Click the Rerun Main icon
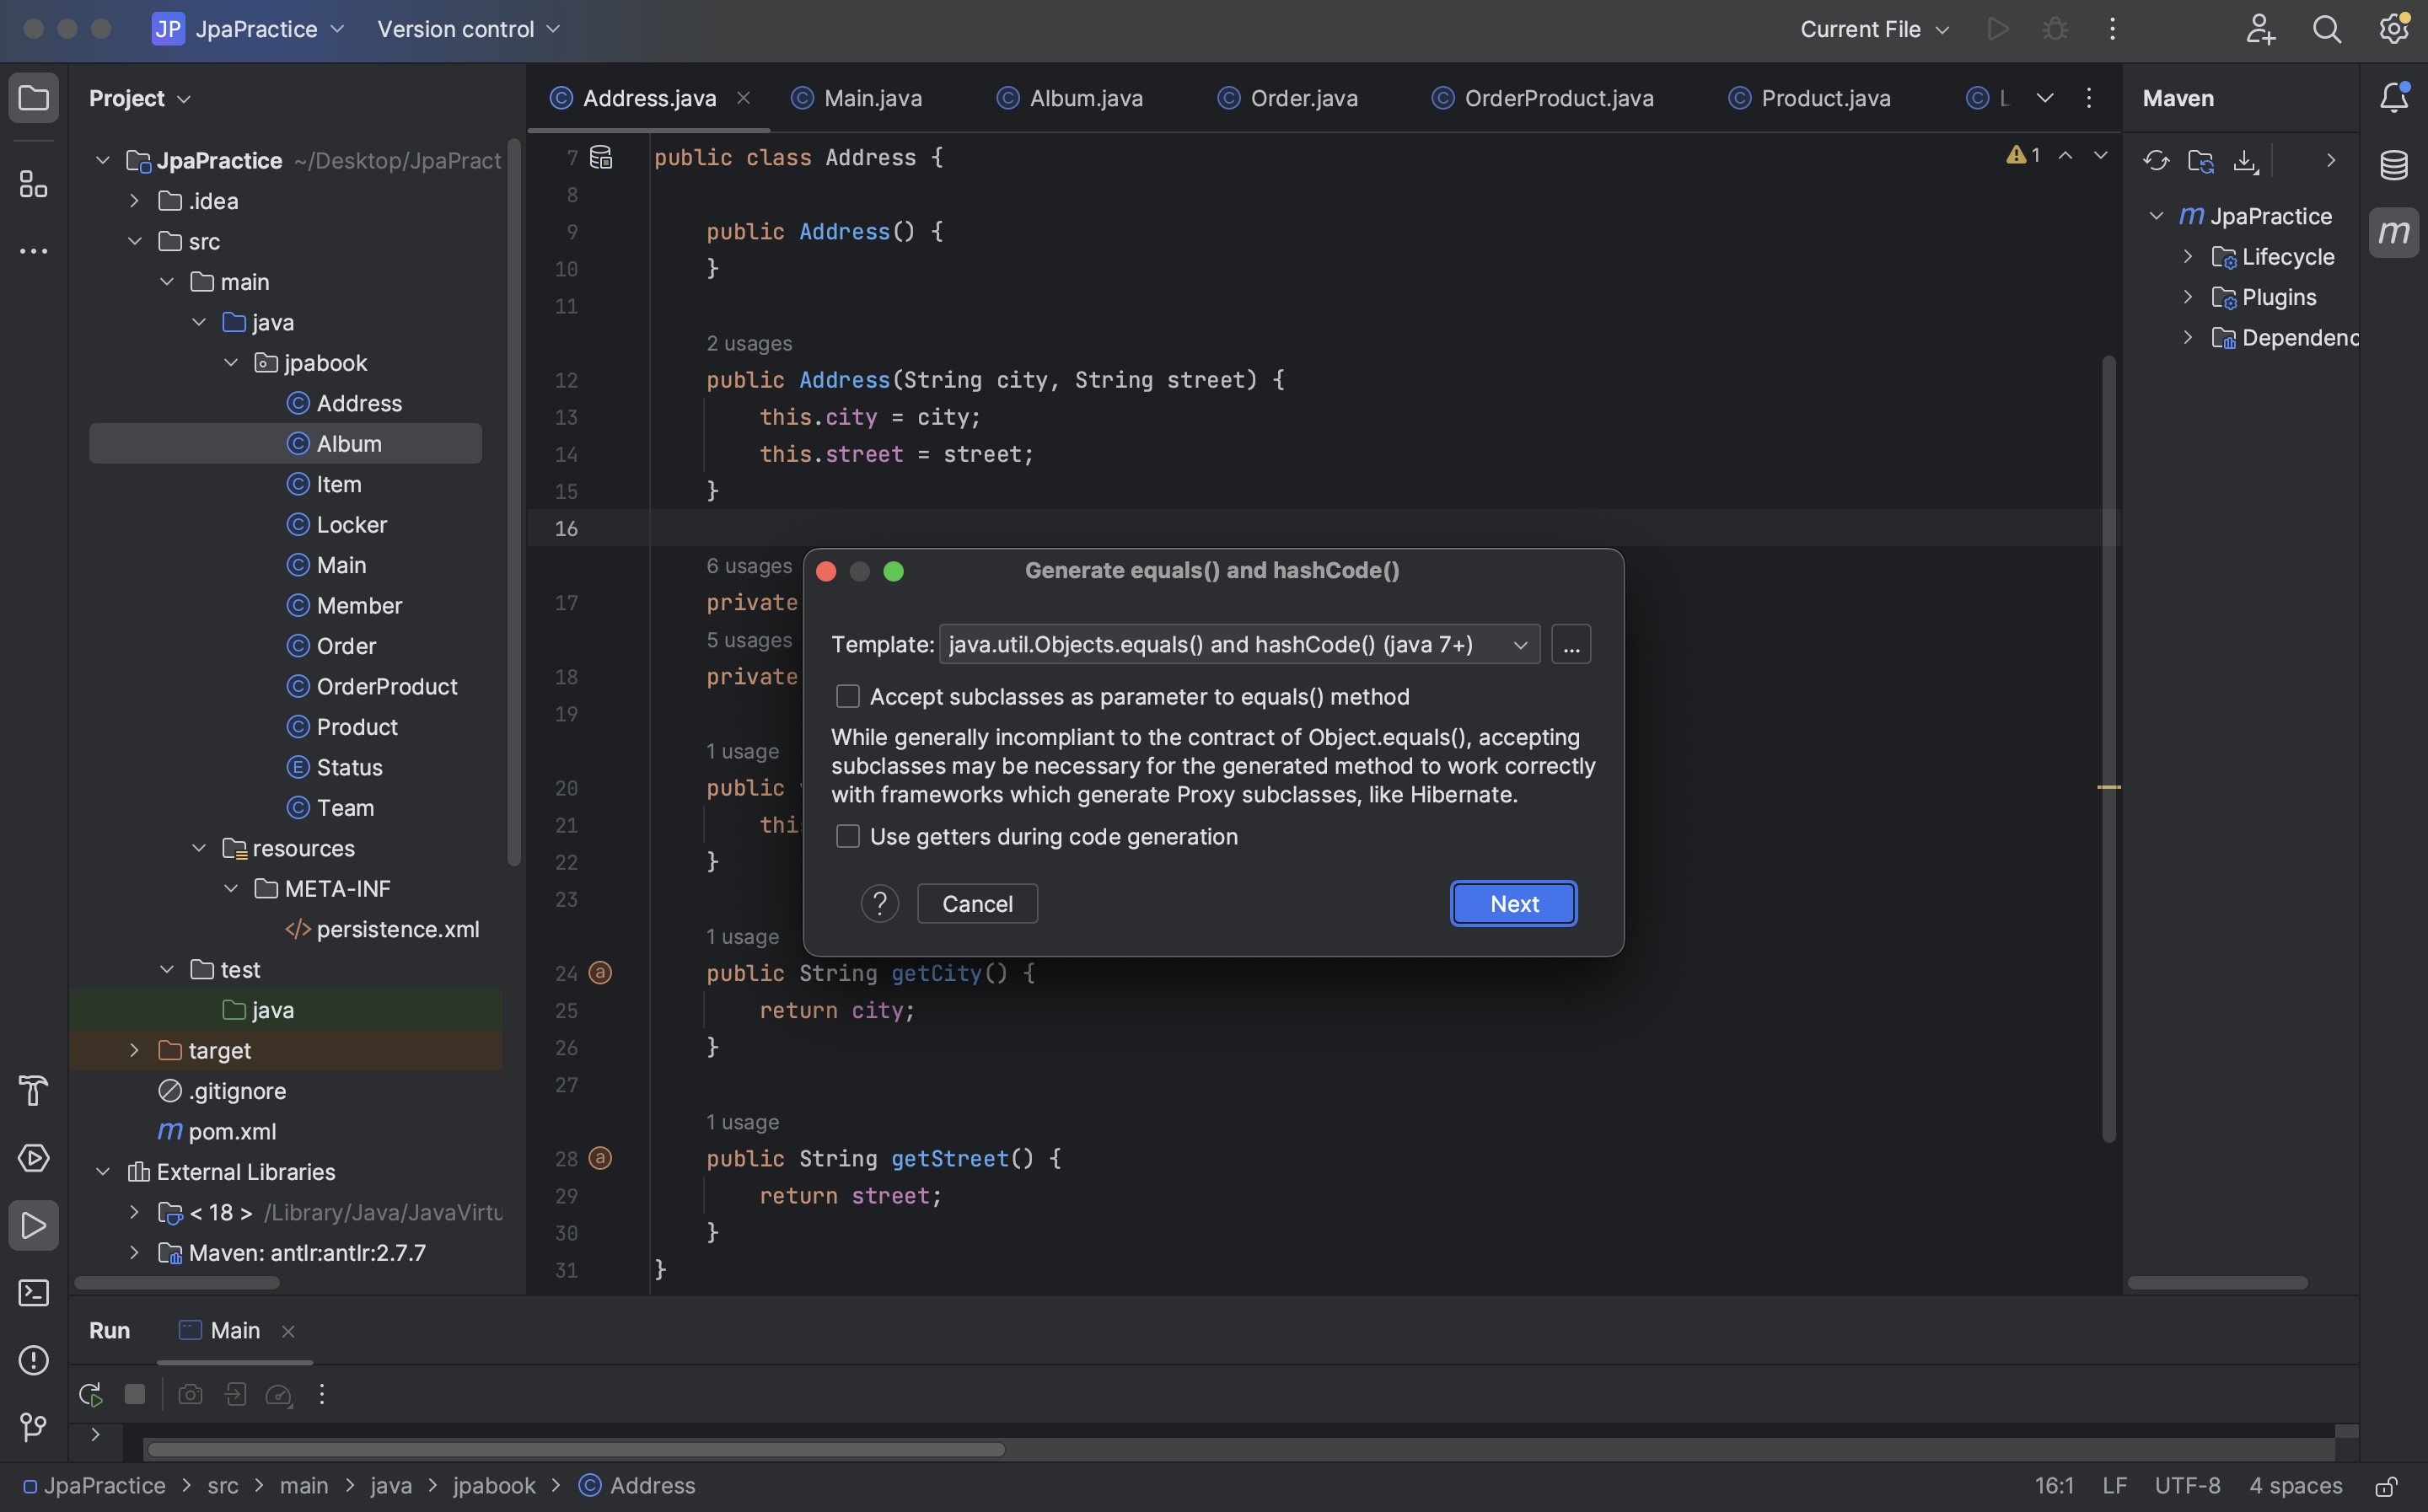 pyautogui.click(x=90, y=1394)
